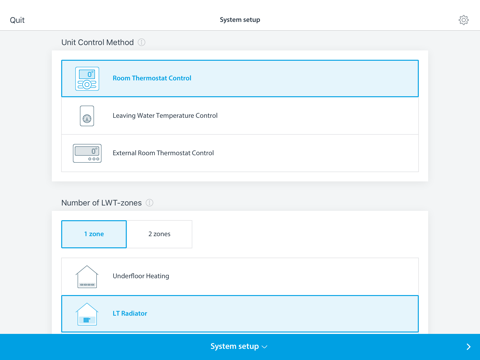Select Leaving Water Temperature Control option

(x=240, y=116)
